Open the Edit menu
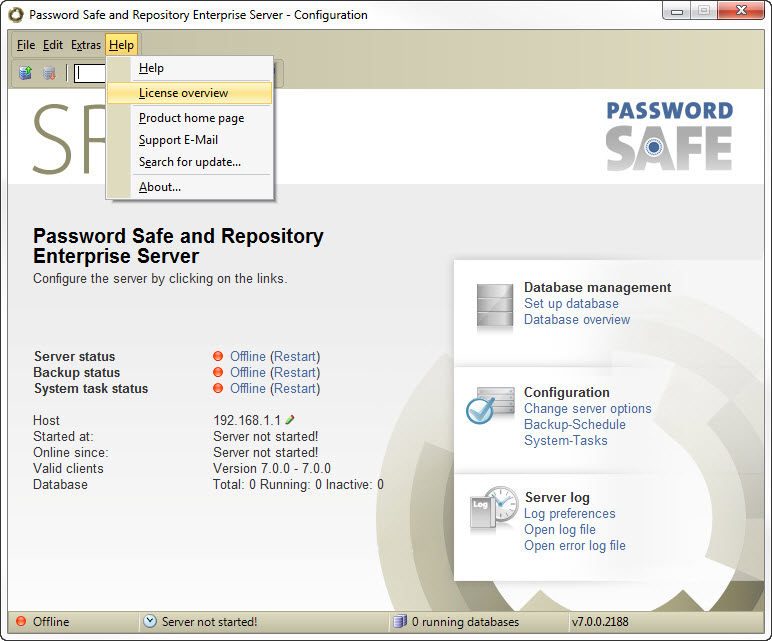 click(x=53, y=45)
